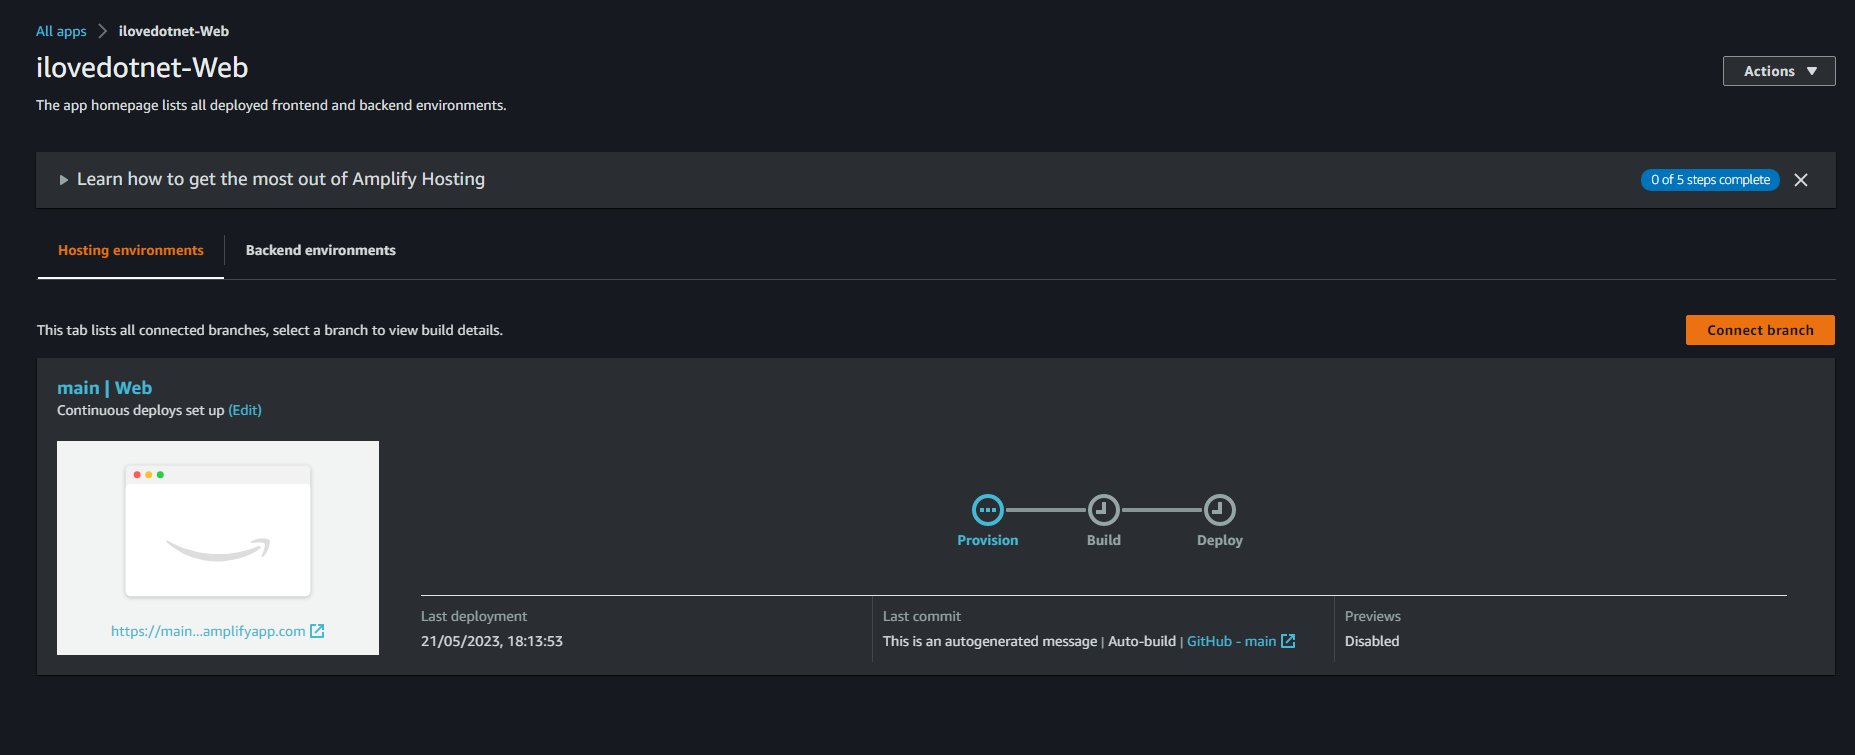The height and width of the screenshot is (755, 1855).
Task: Click the Provision step status icon
Action: (988, 510)
